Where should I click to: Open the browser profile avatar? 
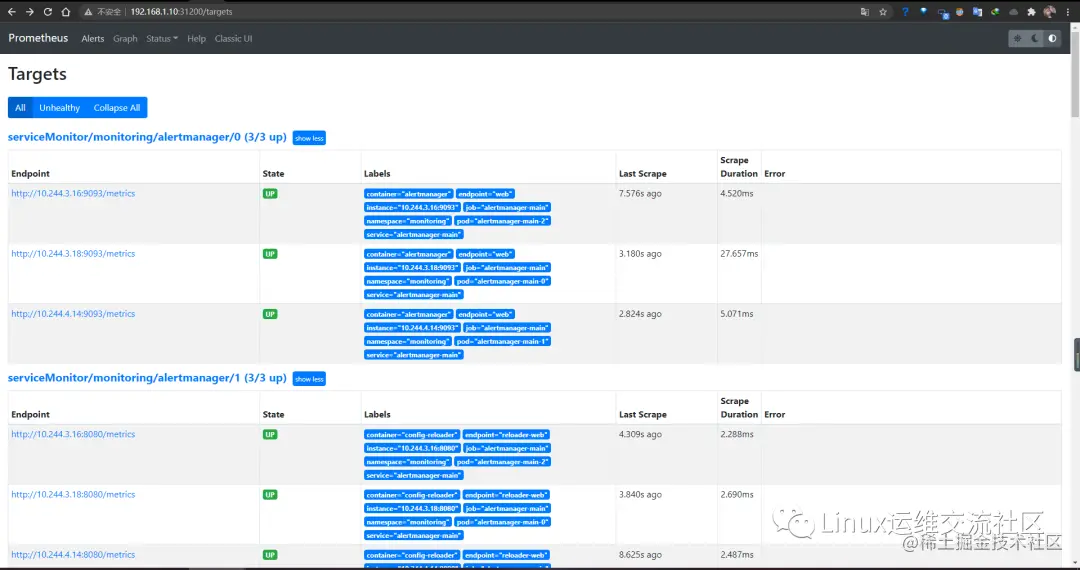click(x=1050, y=12)
